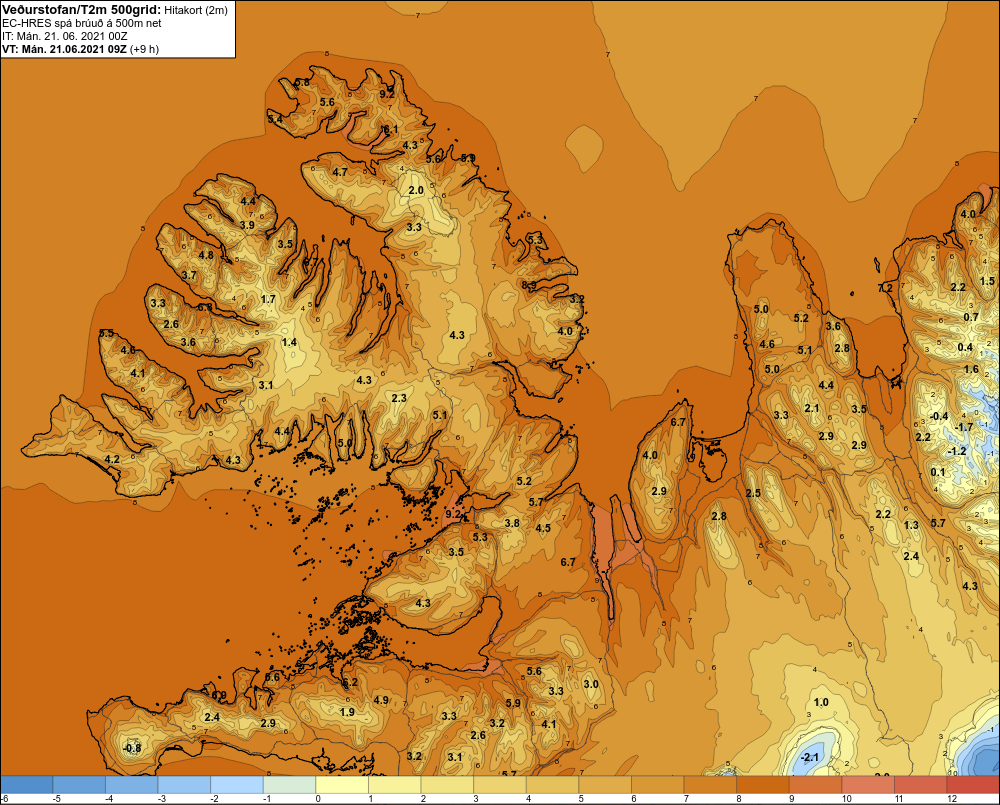This screenshot has height=805, width=1000.
Task: Click the valid time line "VT: Mán. 21.06.2021 09Z"
Action: [64, 49]
